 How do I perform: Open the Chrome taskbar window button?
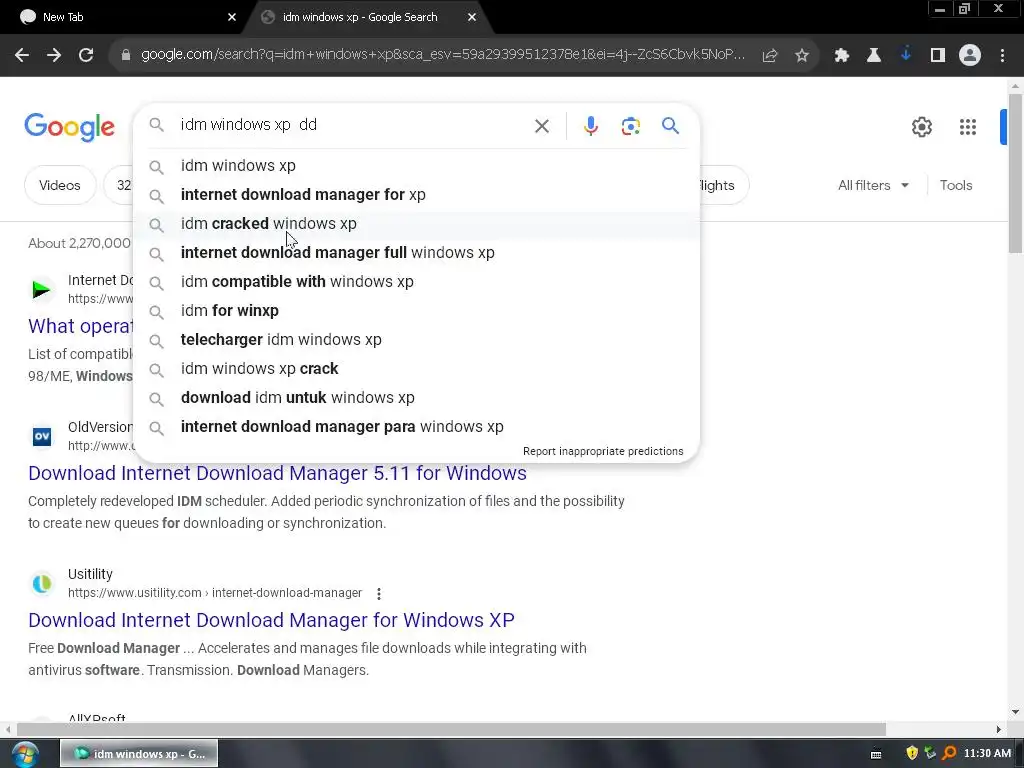139,754
